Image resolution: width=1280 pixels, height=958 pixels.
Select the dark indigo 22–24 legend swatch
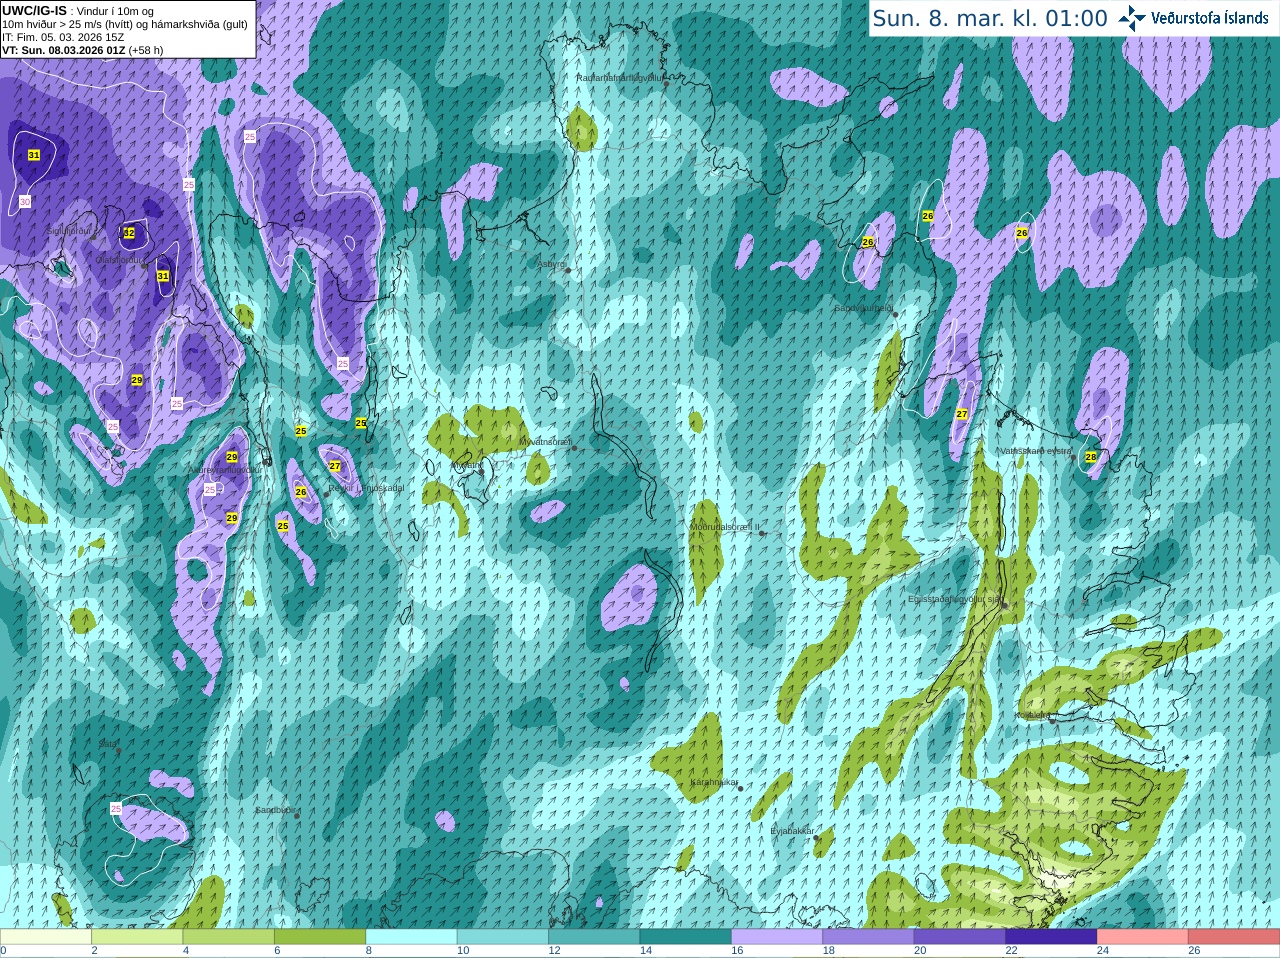(1051, 937)
